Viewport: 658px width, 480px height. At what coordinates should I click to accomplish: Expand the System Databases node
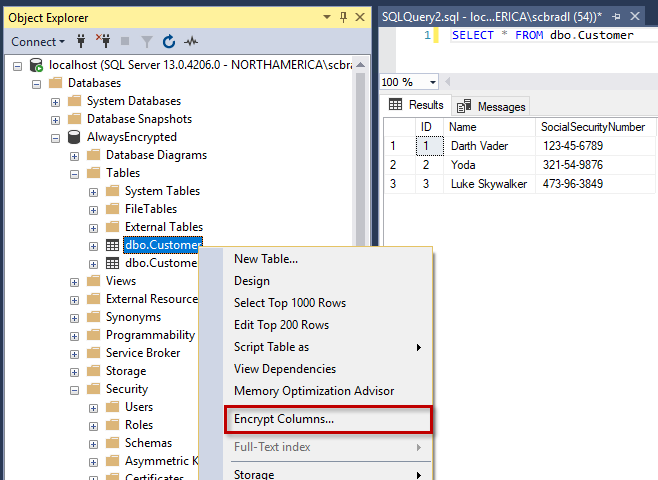56,101
